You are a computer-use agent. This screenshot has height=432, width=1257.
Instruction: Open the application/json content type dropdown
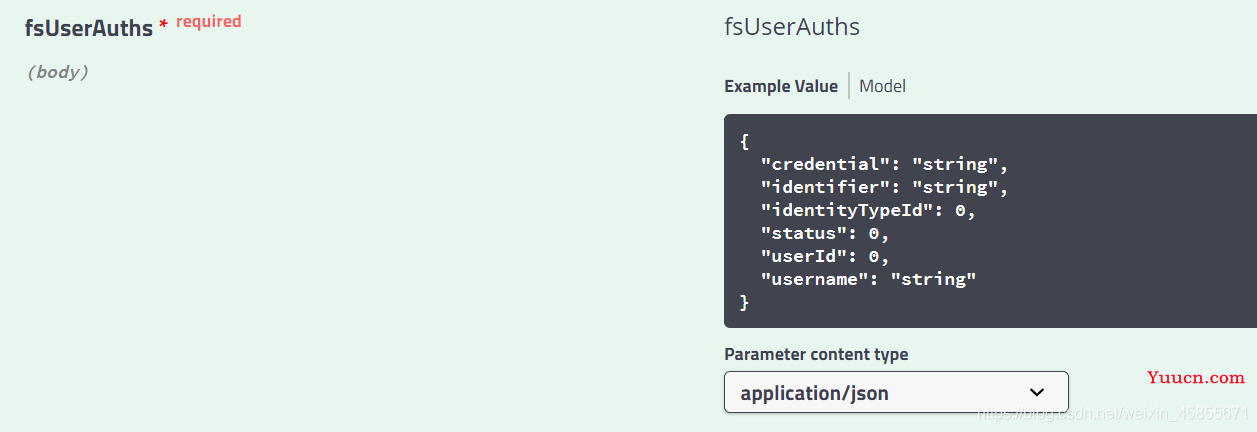coord(896,392)
